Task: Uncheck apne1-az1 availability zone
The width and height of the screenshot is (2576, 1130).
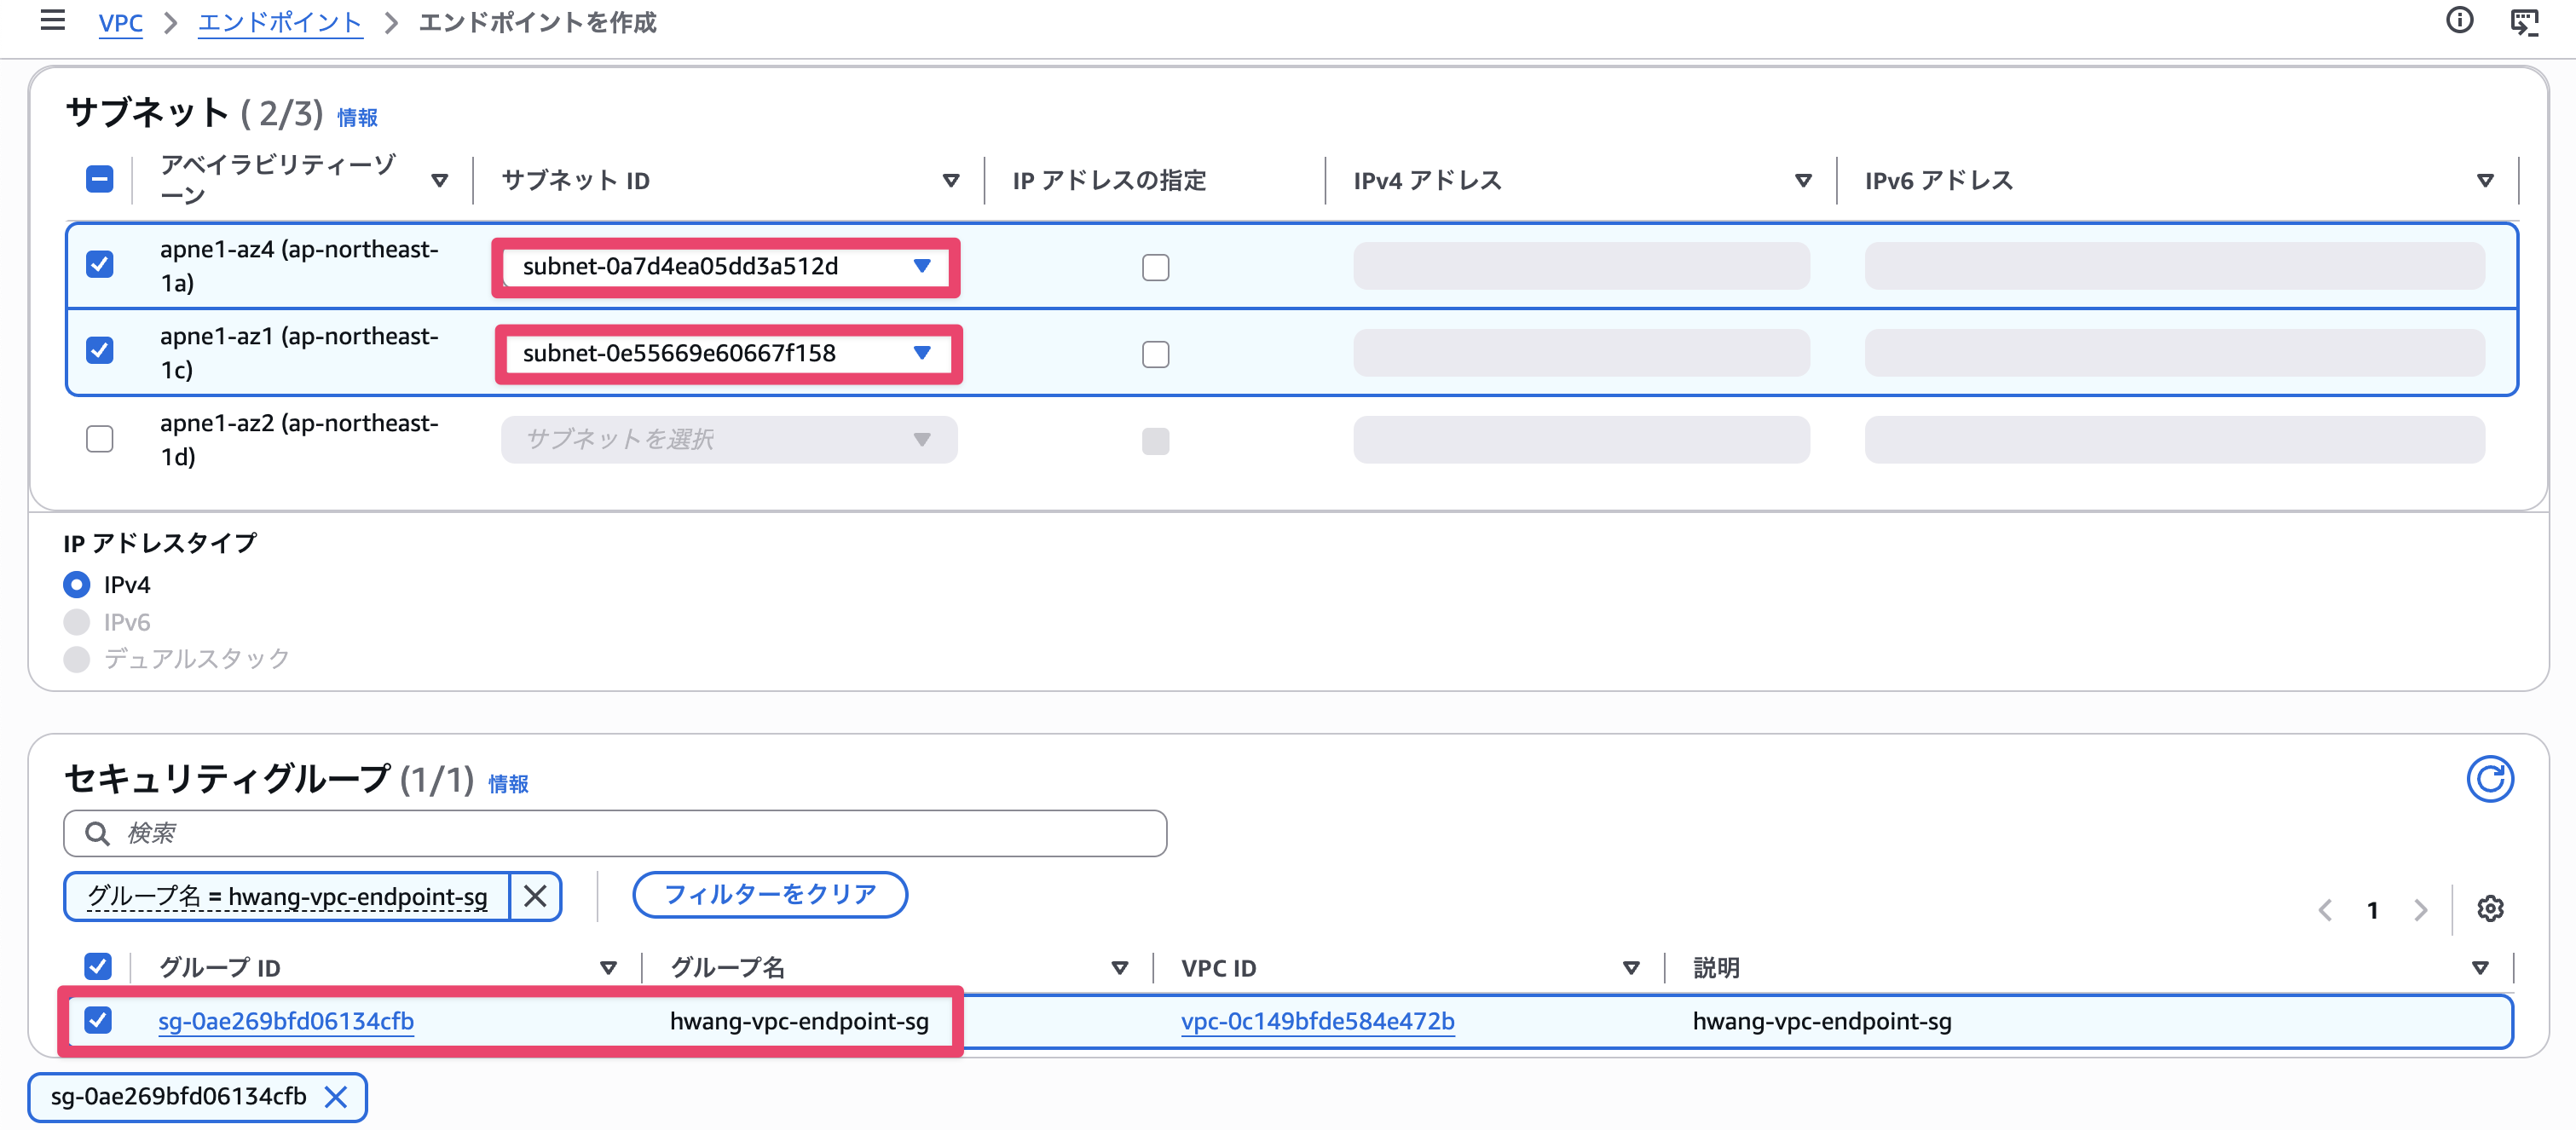Action: 99,350
